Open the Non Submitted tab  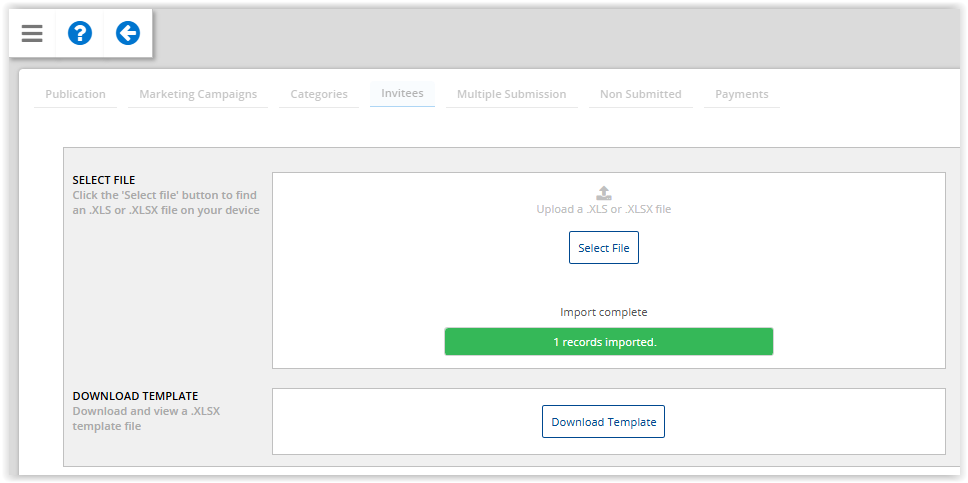[x=640, y=94]
